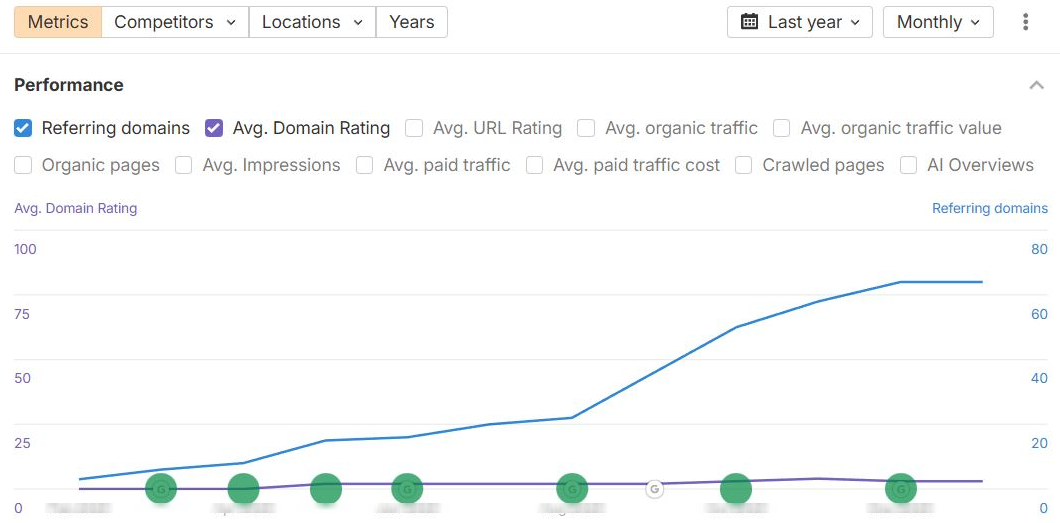Open the Monthly interval dropdown
Viewport: 1060px width, 523px height.
pos(938,22)
